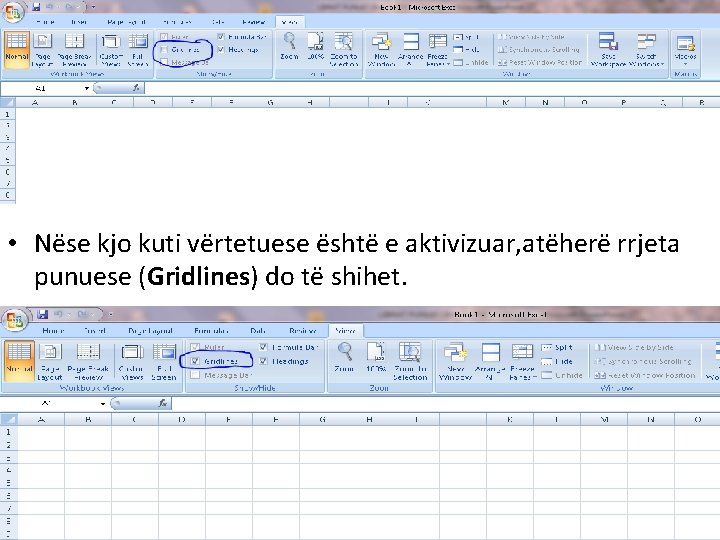This screenshot has height=540, width=720.
Task: Click the Office button in the bottom Excel window
Action: click(15, 320)
